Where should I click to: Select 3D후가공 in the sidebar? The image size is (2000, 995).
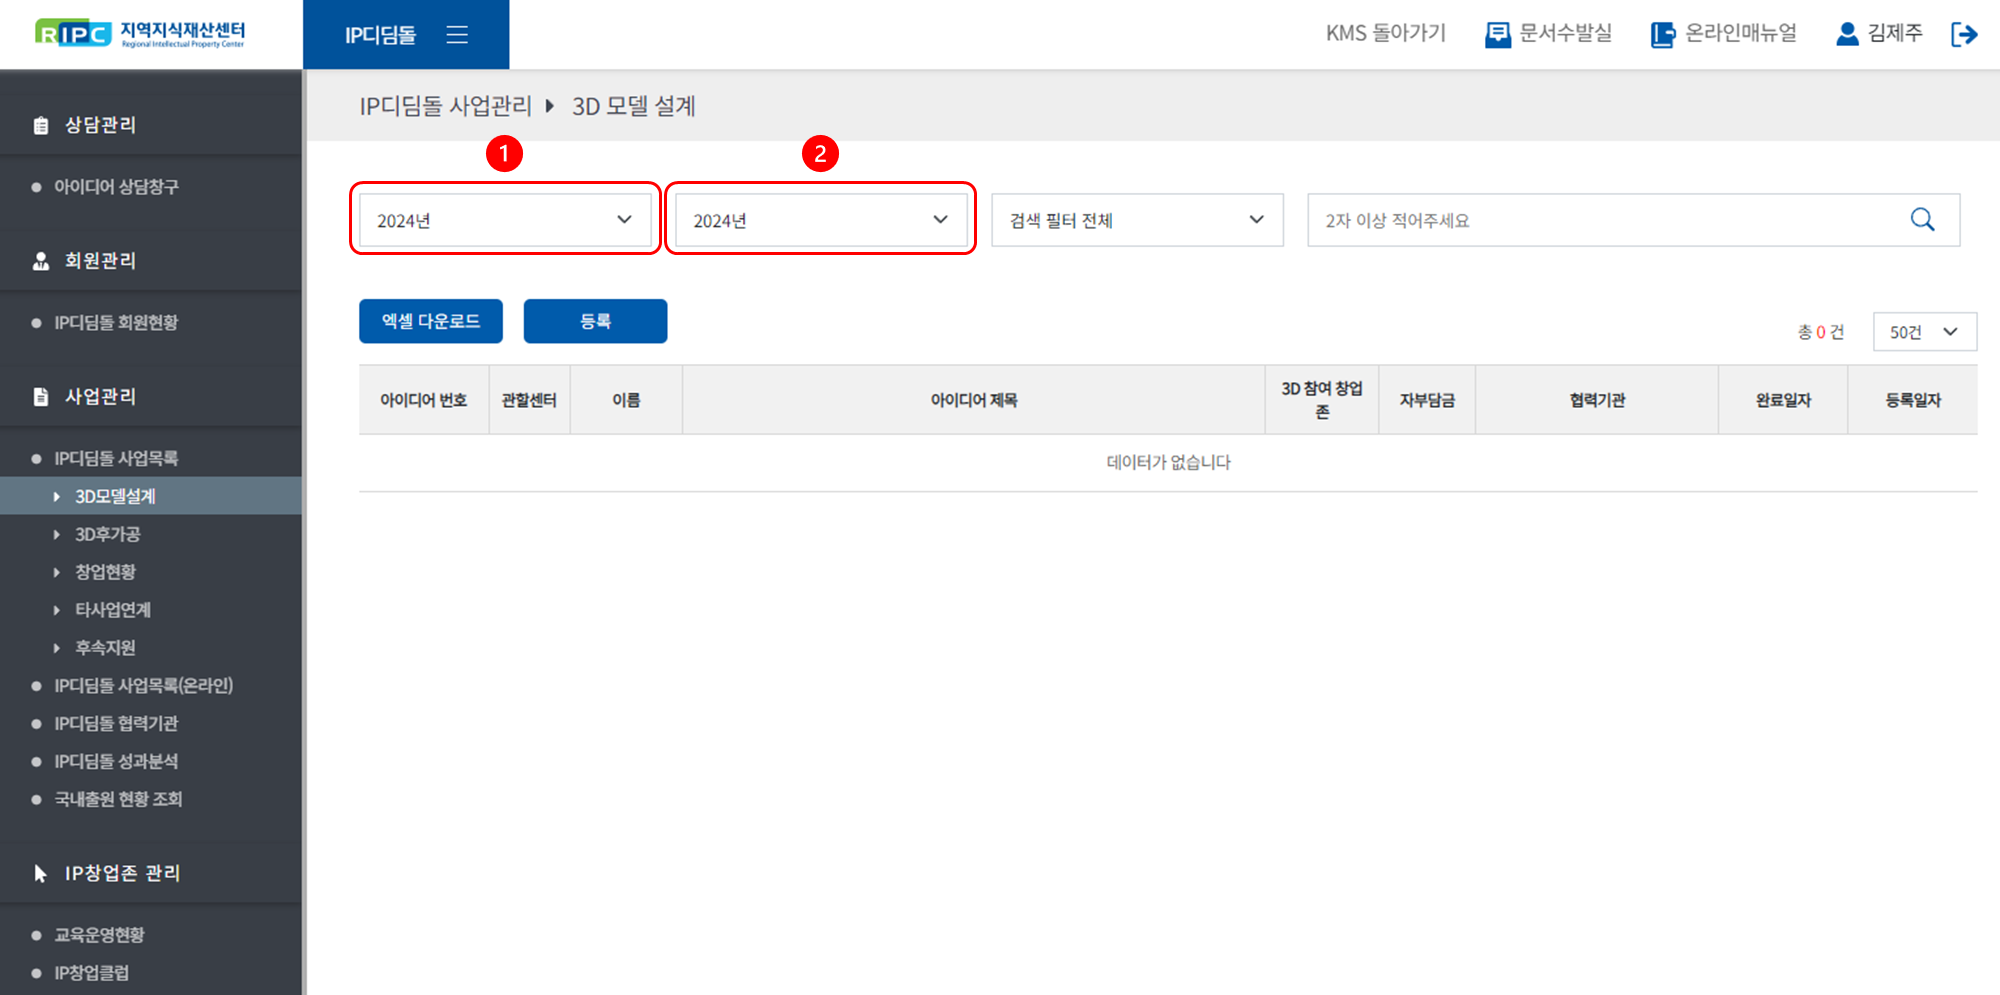[x=108, y=534]
